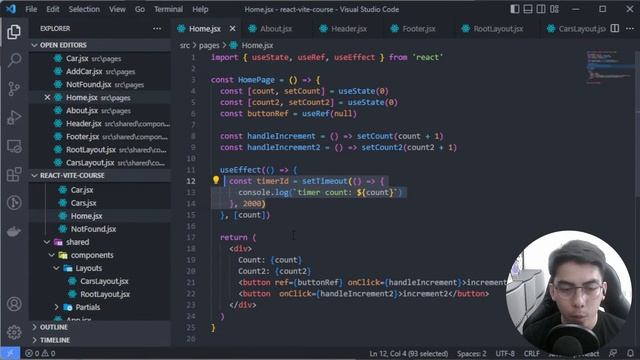Toggle the primary side bar layout icon
640x360 pixels.
coord(515,9)
